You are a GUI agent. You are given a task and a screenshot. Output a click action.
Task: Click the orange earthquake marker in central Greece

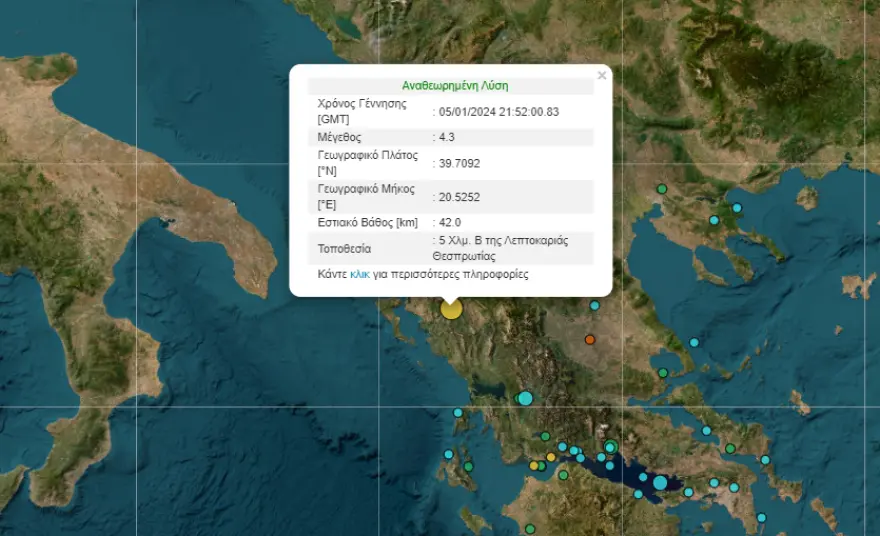point(590,340)
